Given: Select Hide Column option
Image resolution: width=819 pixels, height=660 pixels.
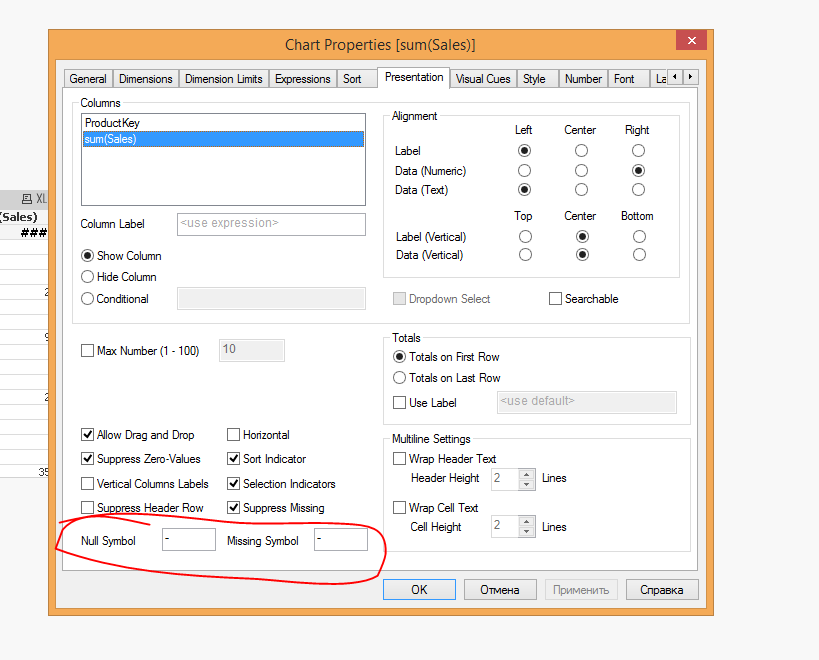Looking at the screenshot, I should coord(88,277).
